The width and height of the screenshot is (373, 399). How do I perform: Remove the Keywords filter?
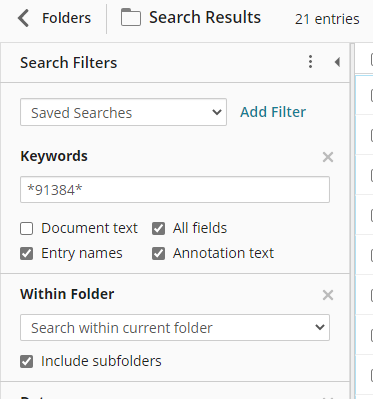click(328, 157)
